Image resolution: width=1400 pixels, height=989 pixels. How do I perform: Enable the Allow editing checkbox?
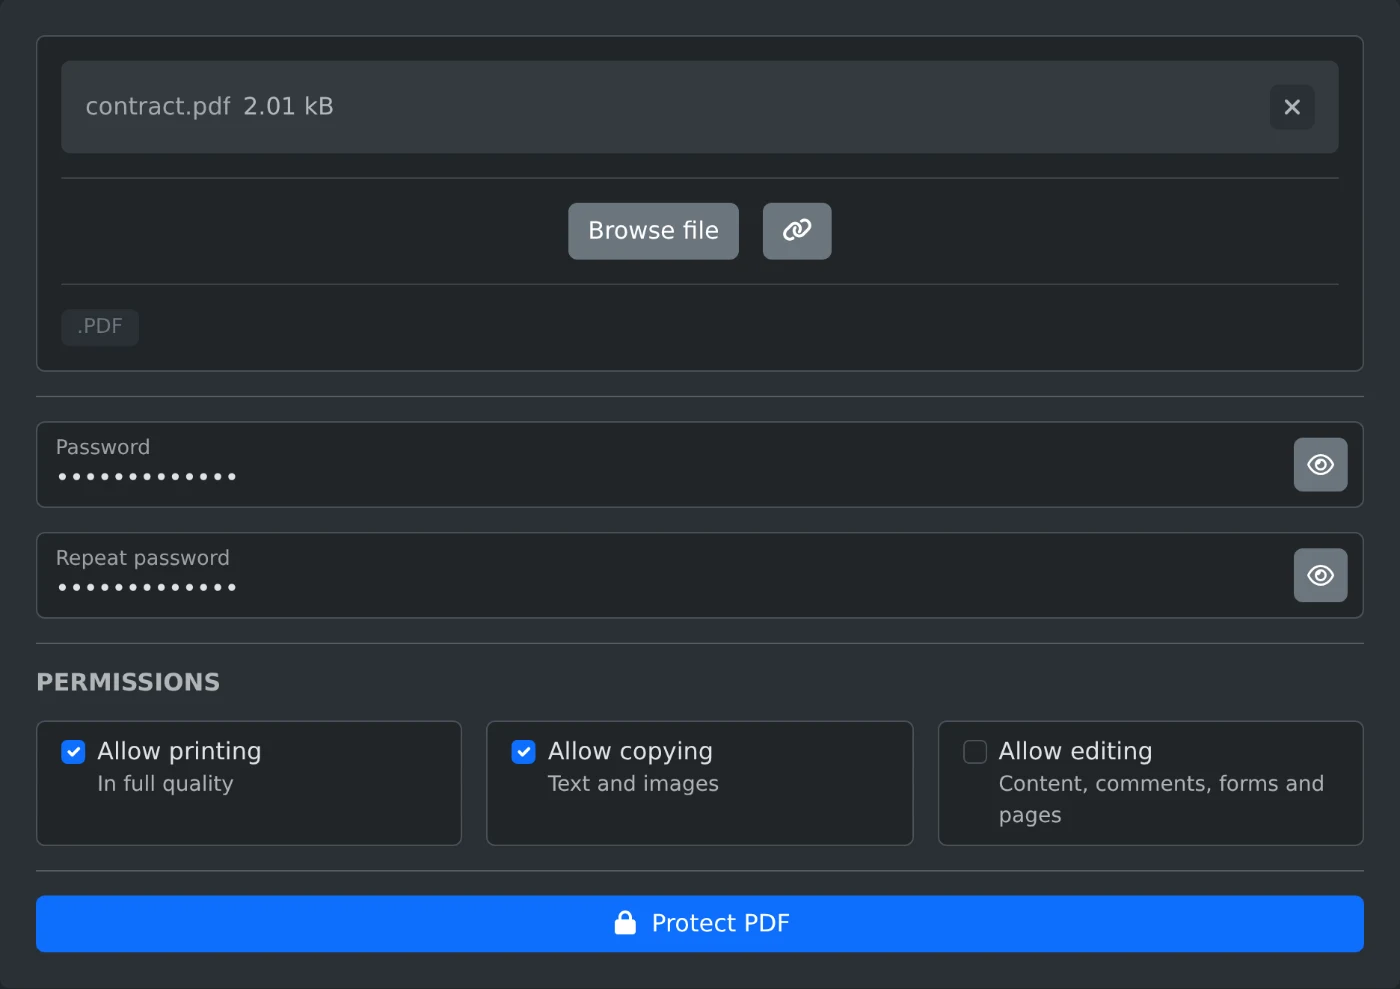975,752
